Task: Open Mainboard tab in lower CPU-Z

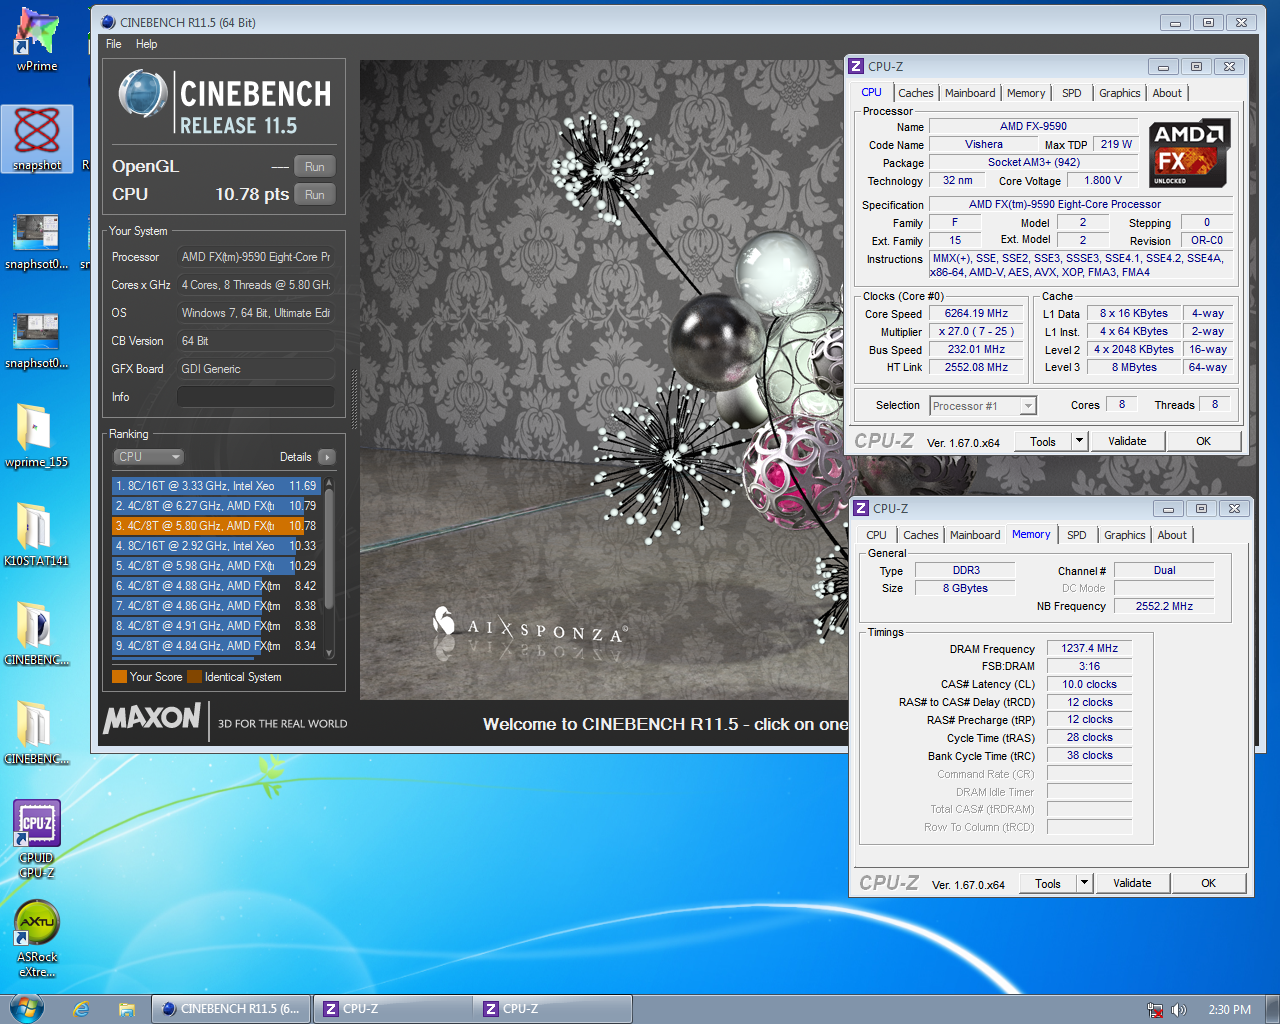Action: coord(975,535)
